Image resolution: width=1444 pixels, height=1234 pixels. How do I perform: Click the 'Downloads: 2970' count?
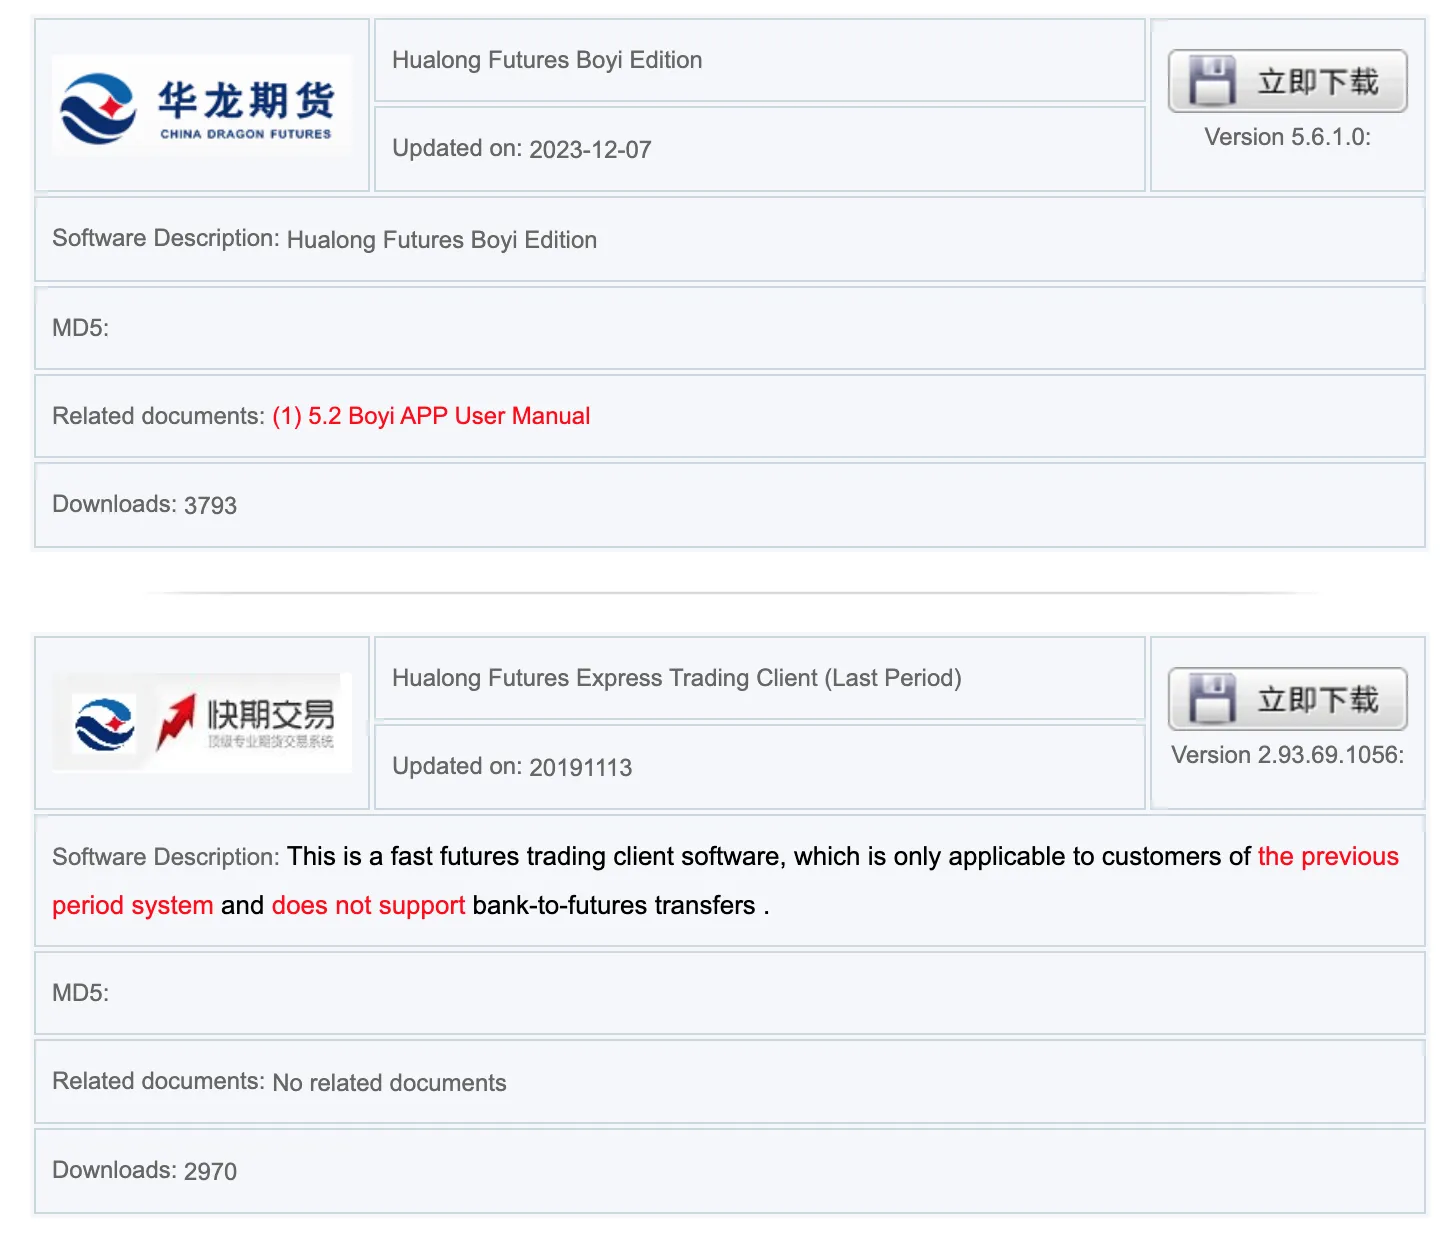pyautogui.click(x=145, y=1171)
